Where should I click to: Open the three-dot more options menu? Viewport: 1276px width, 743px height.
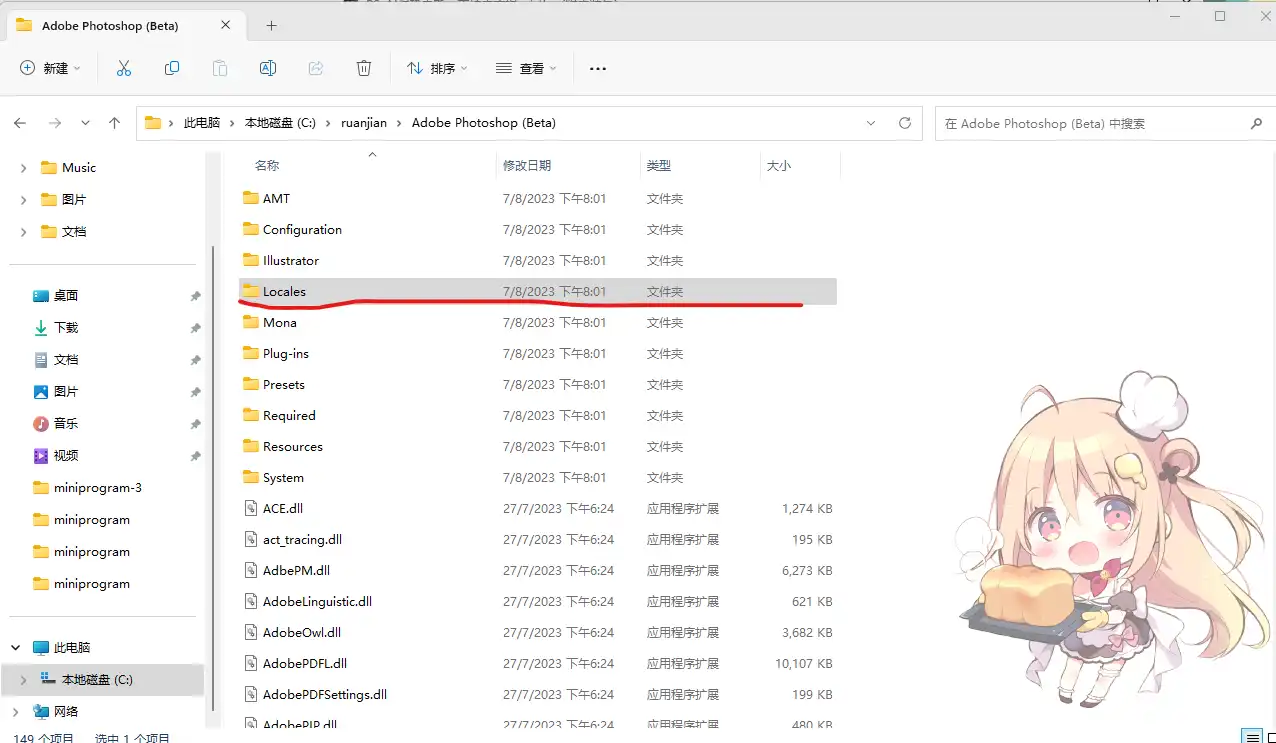(598, 68)
